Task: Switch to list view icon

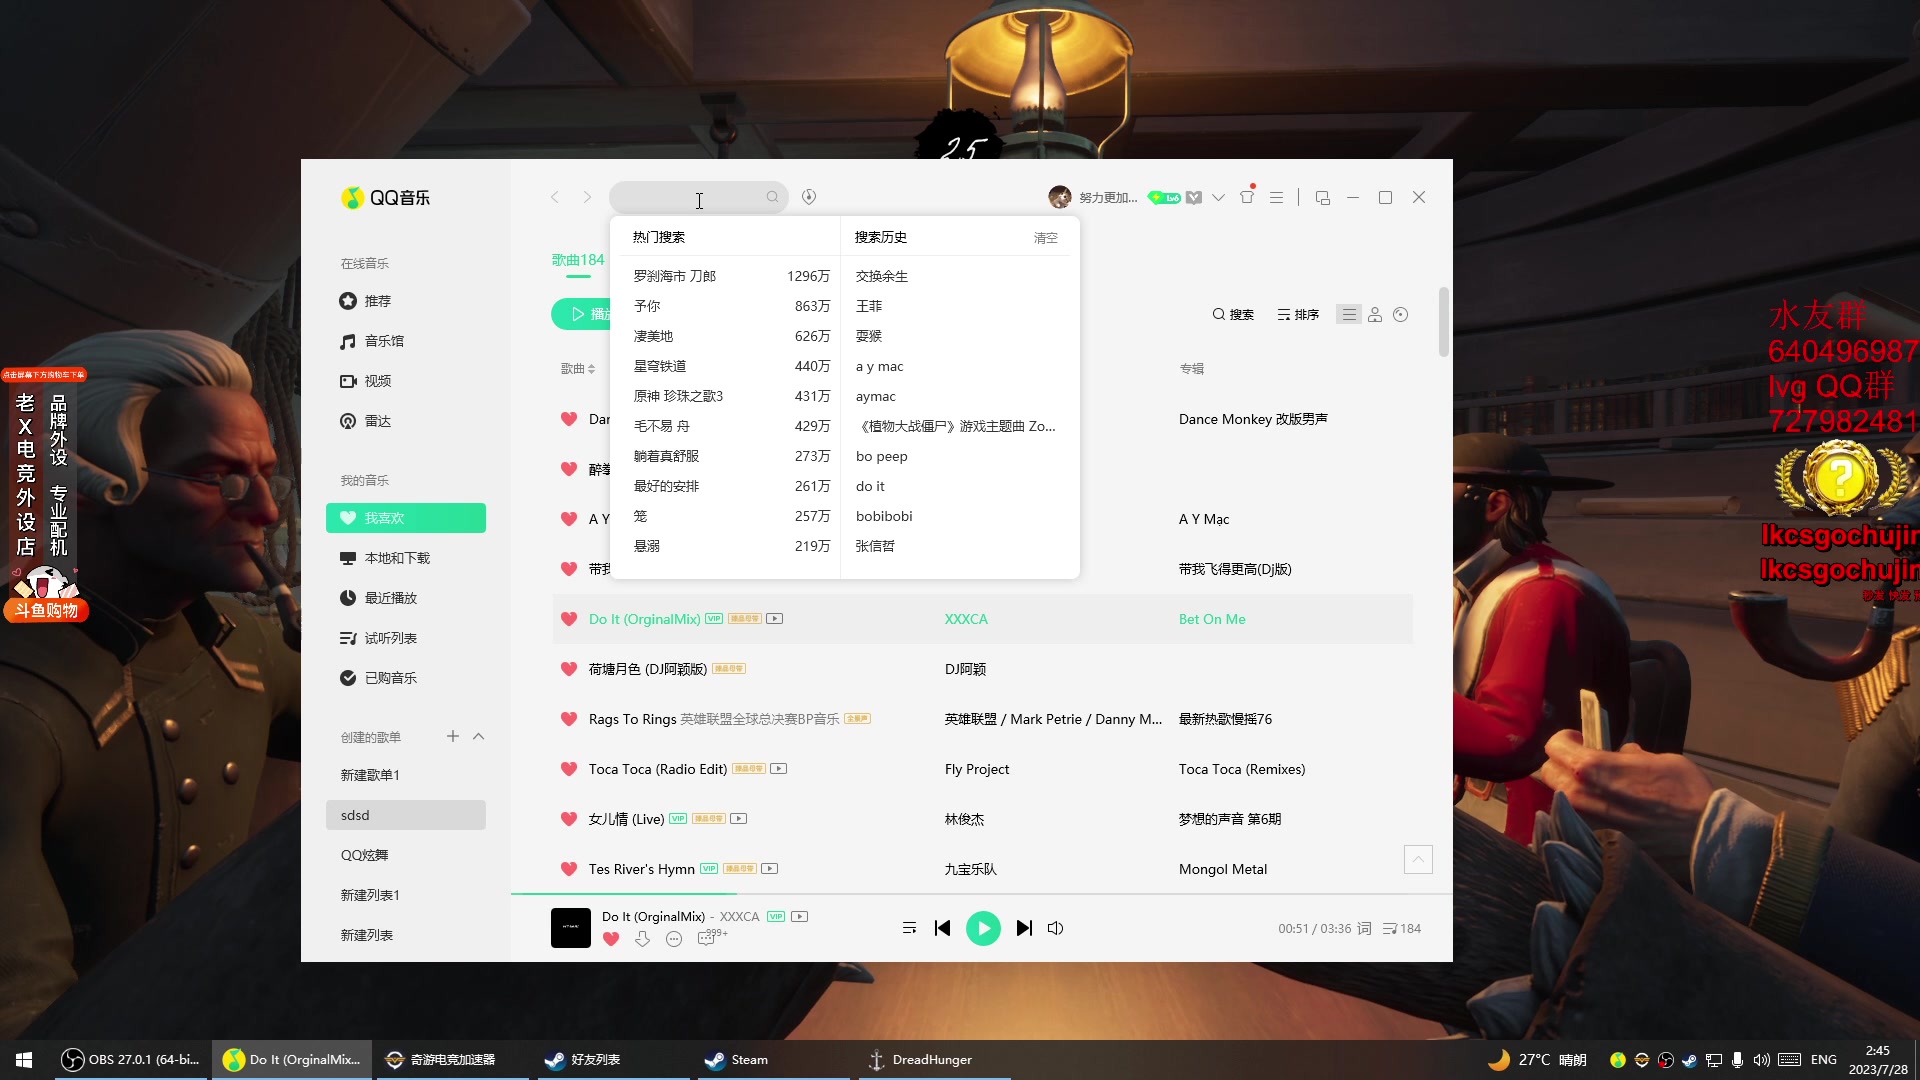Action: click(1349, 314)
